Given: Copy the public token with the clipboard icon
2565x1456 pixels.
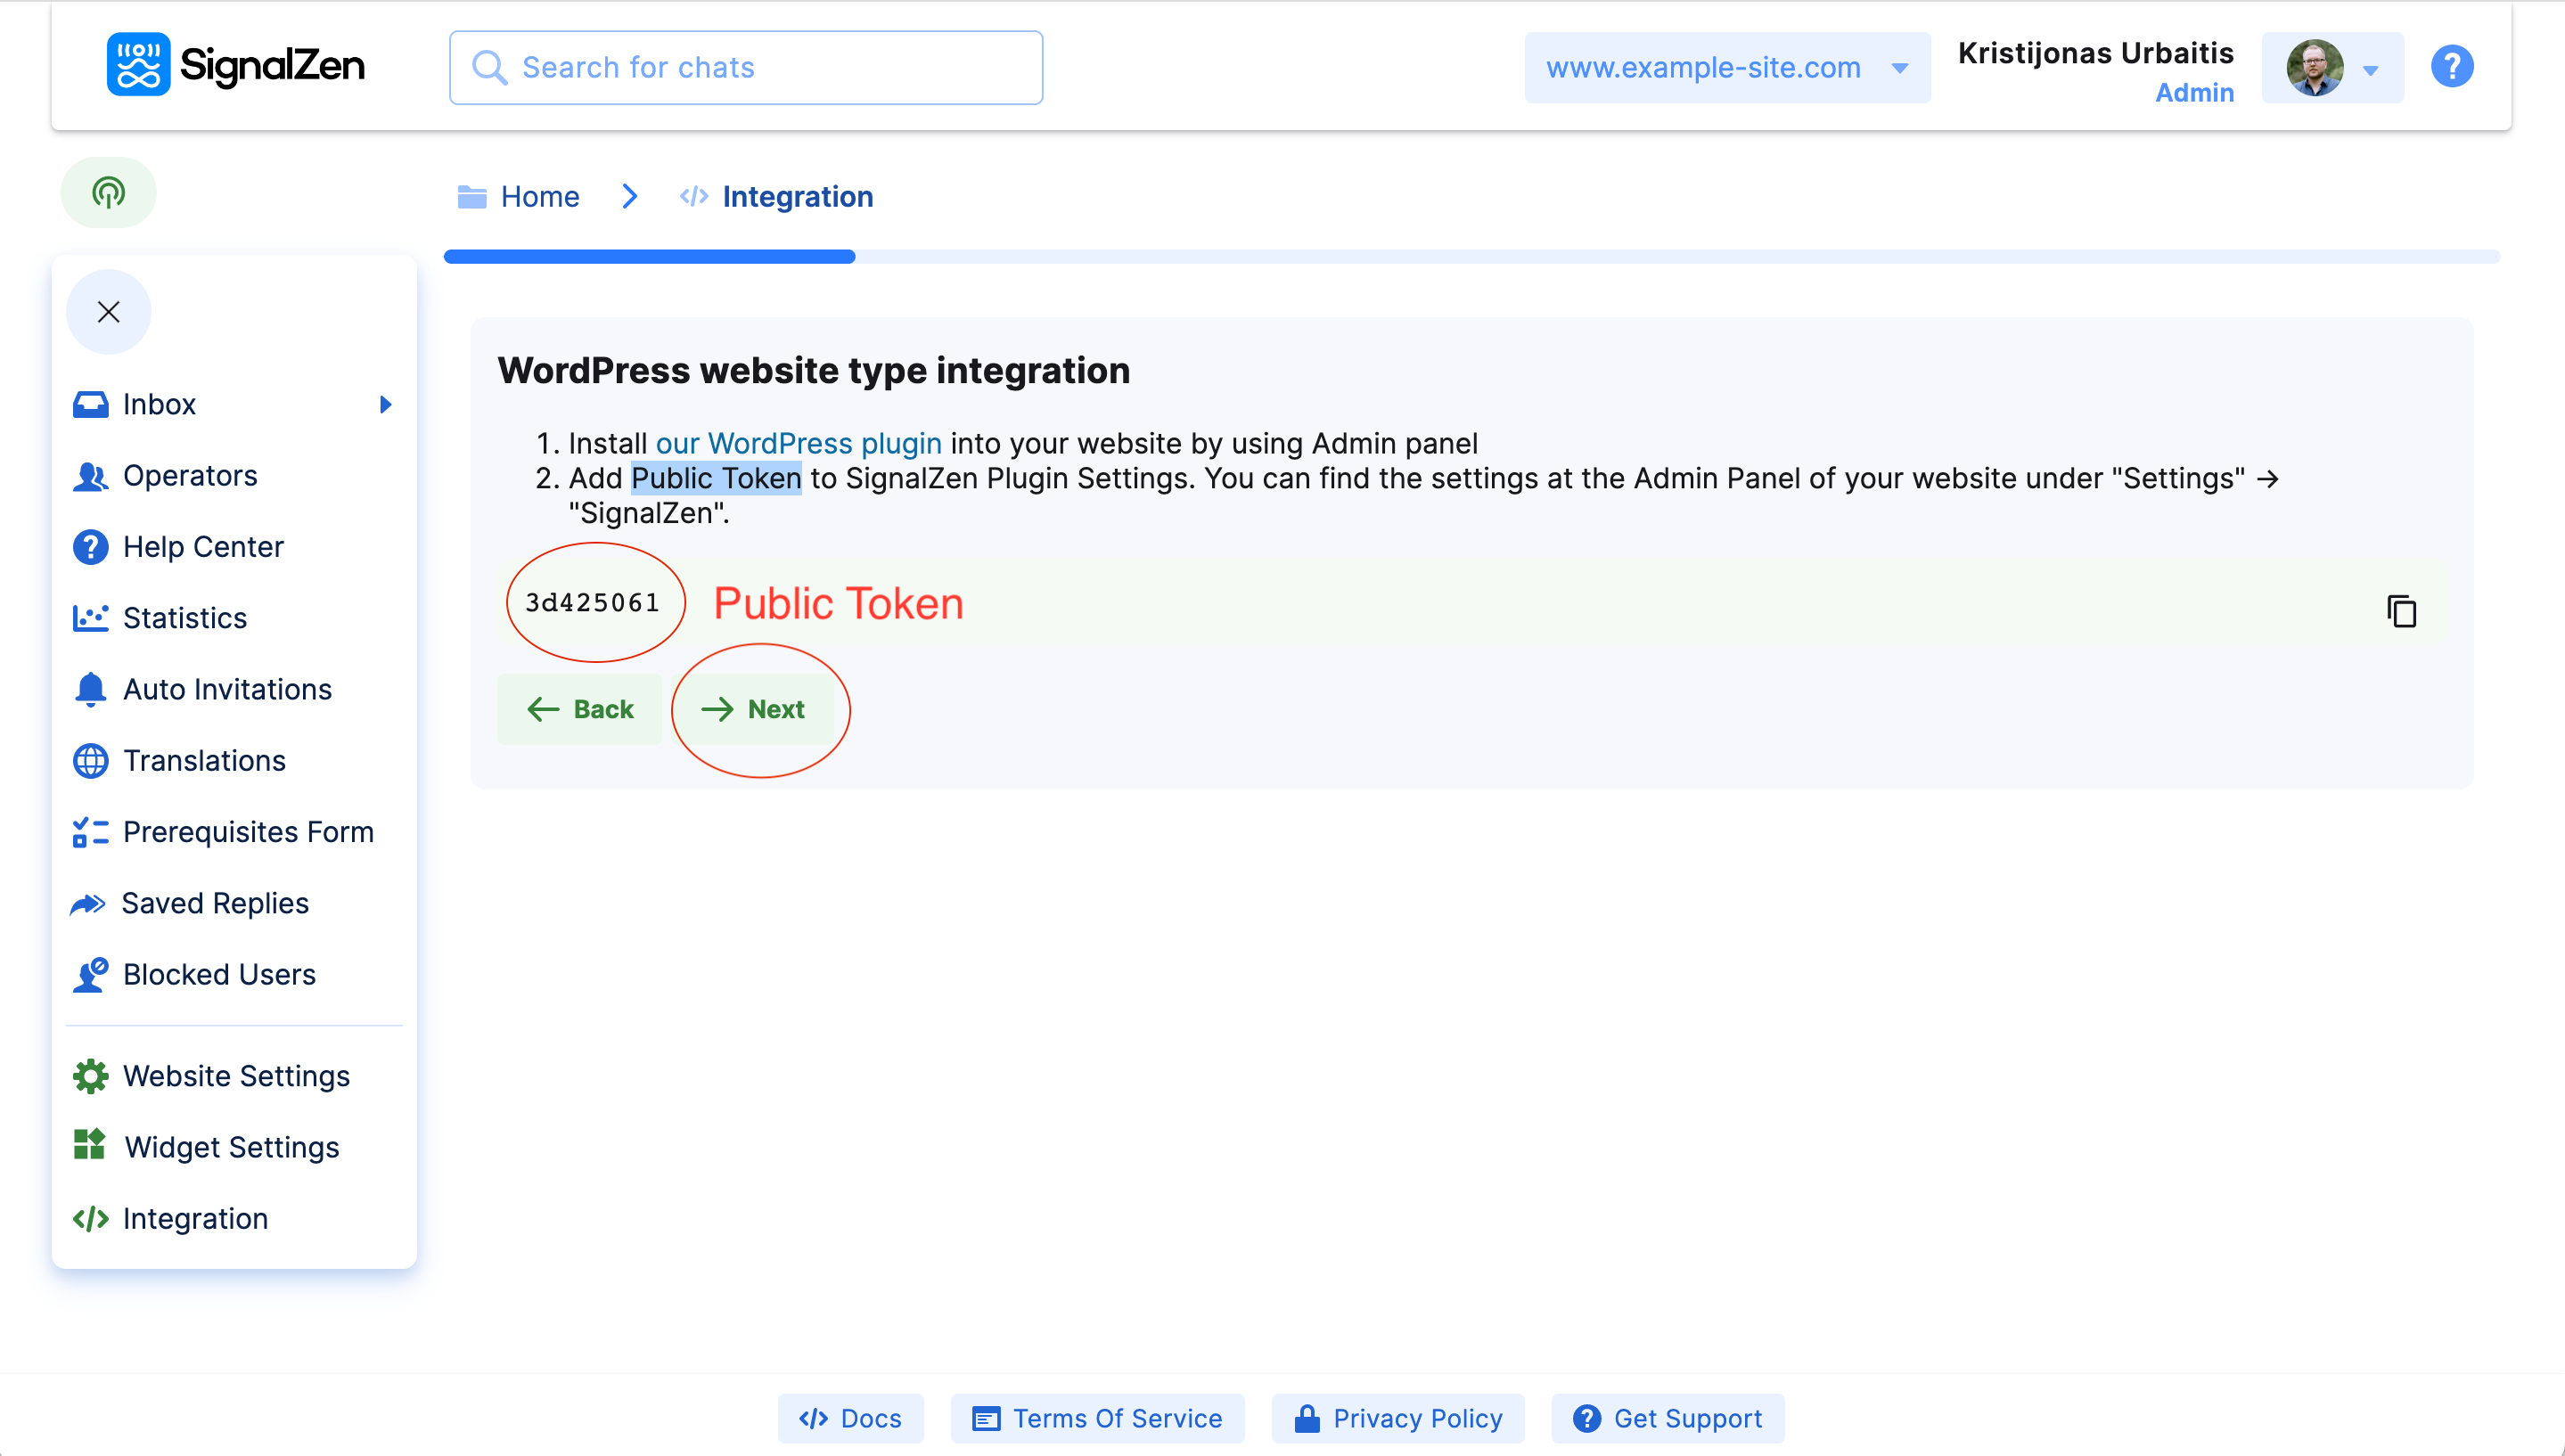Looking at the screenshot, I should 2400,611.
